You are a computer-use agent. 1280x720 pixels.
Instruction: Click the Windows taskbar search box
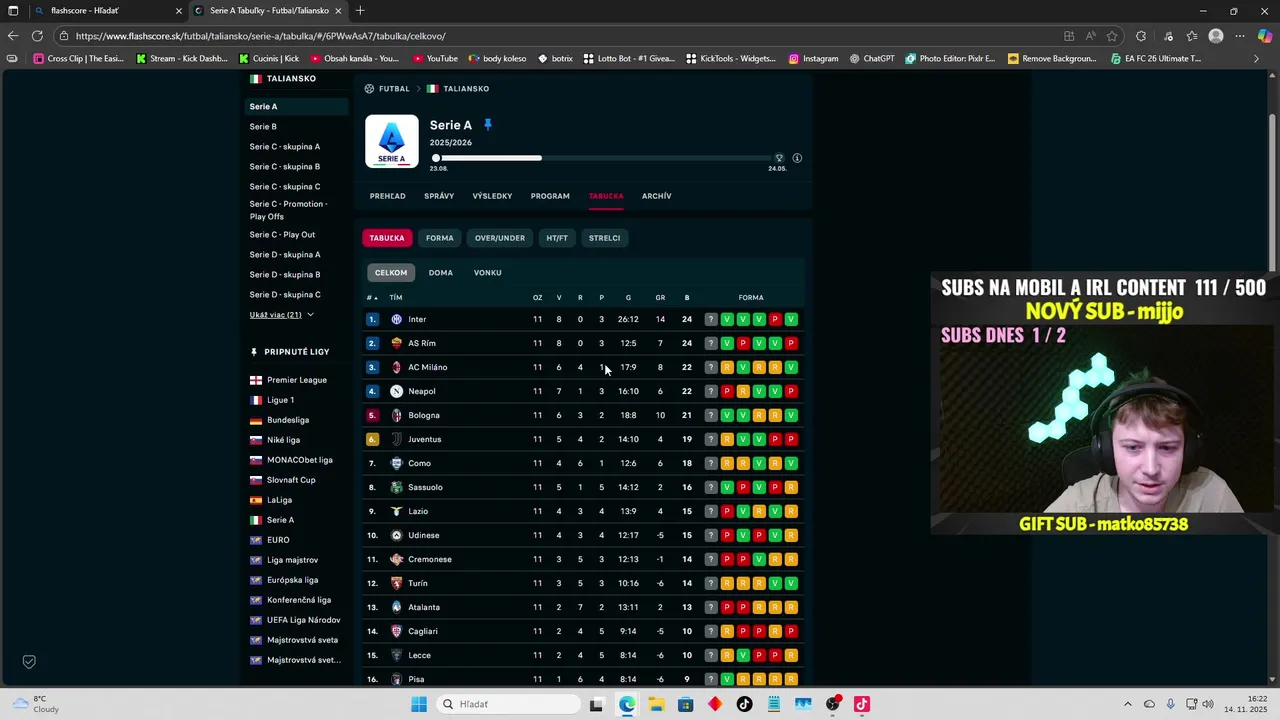(x=509, y=704)
